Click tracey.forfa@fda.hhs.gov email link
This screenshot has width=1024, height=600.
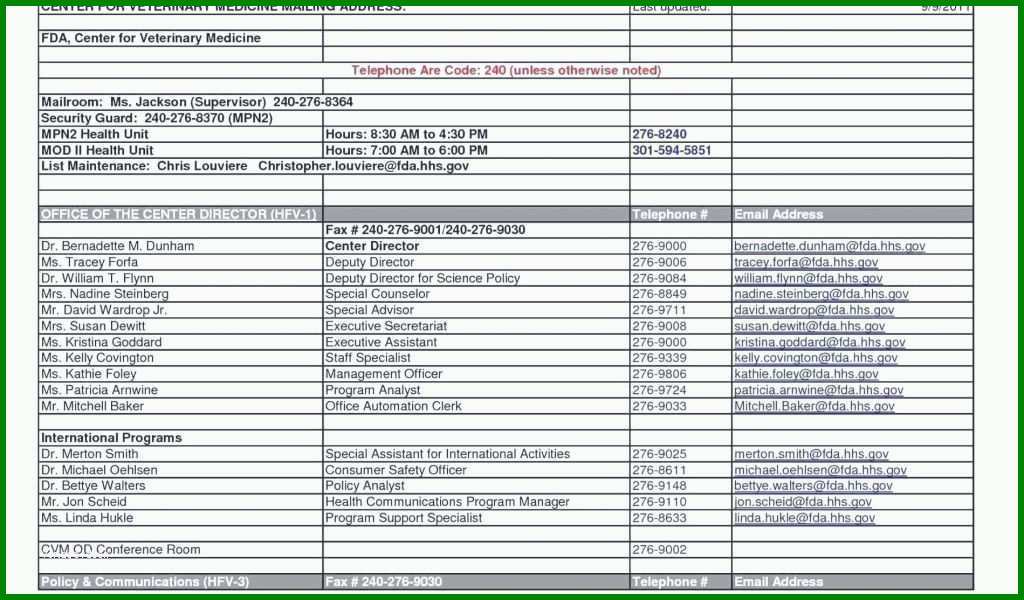[x=806, y=262]
